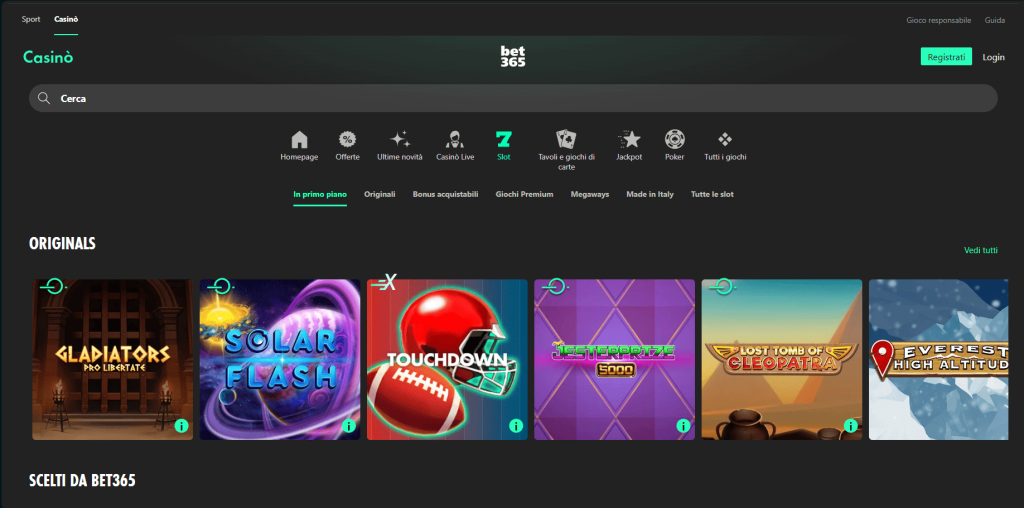Viewport: 1024px width, 508px height.
Task: Open the Giochi Premium tab
Action: [x=524, y=195]
